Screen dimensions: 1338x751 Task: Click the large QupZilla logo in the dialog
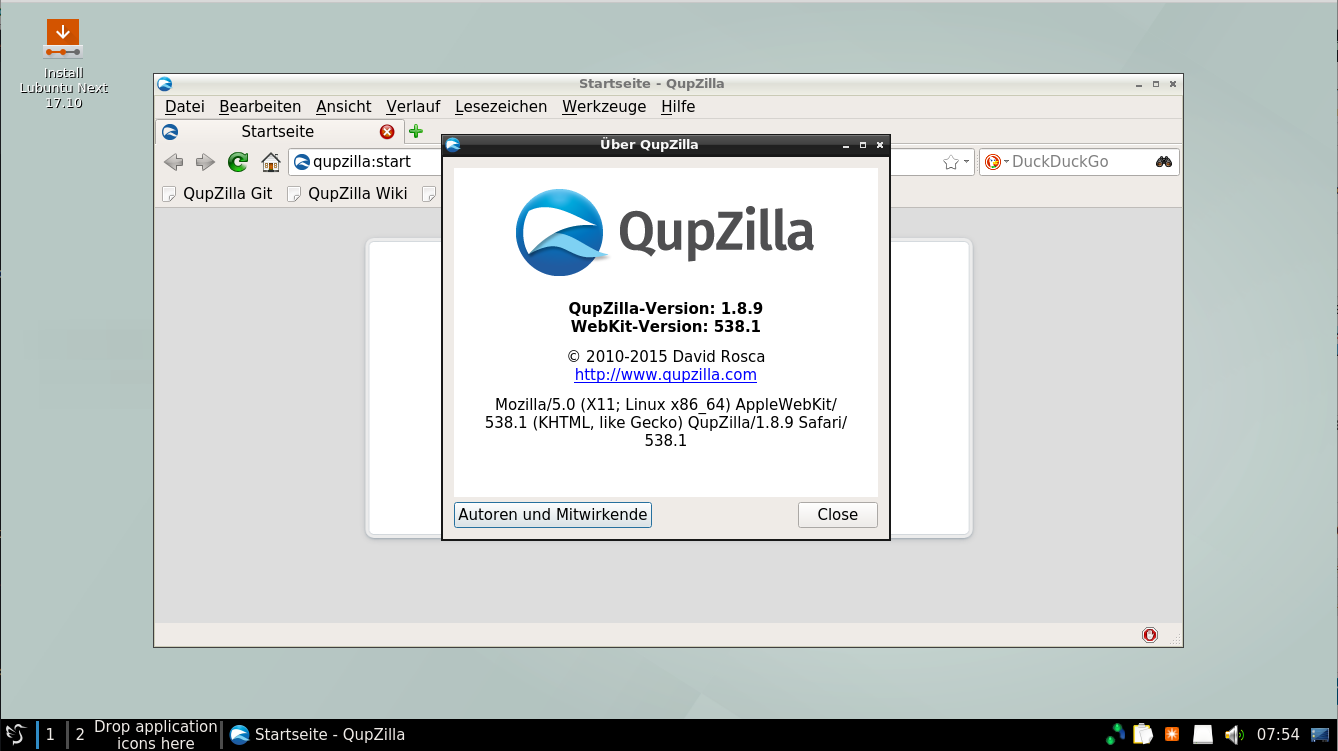665,233
